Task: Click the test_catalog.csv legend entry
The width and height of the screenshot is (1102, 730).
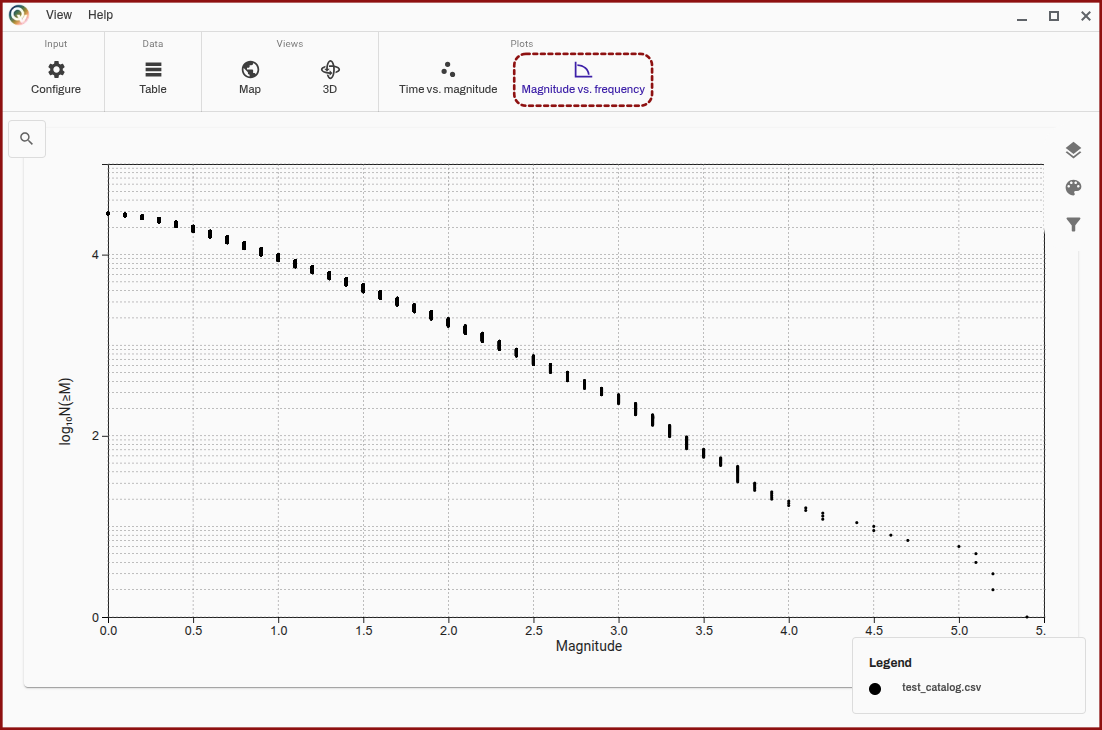Action: pyautogui.click(x=941, y=687)
